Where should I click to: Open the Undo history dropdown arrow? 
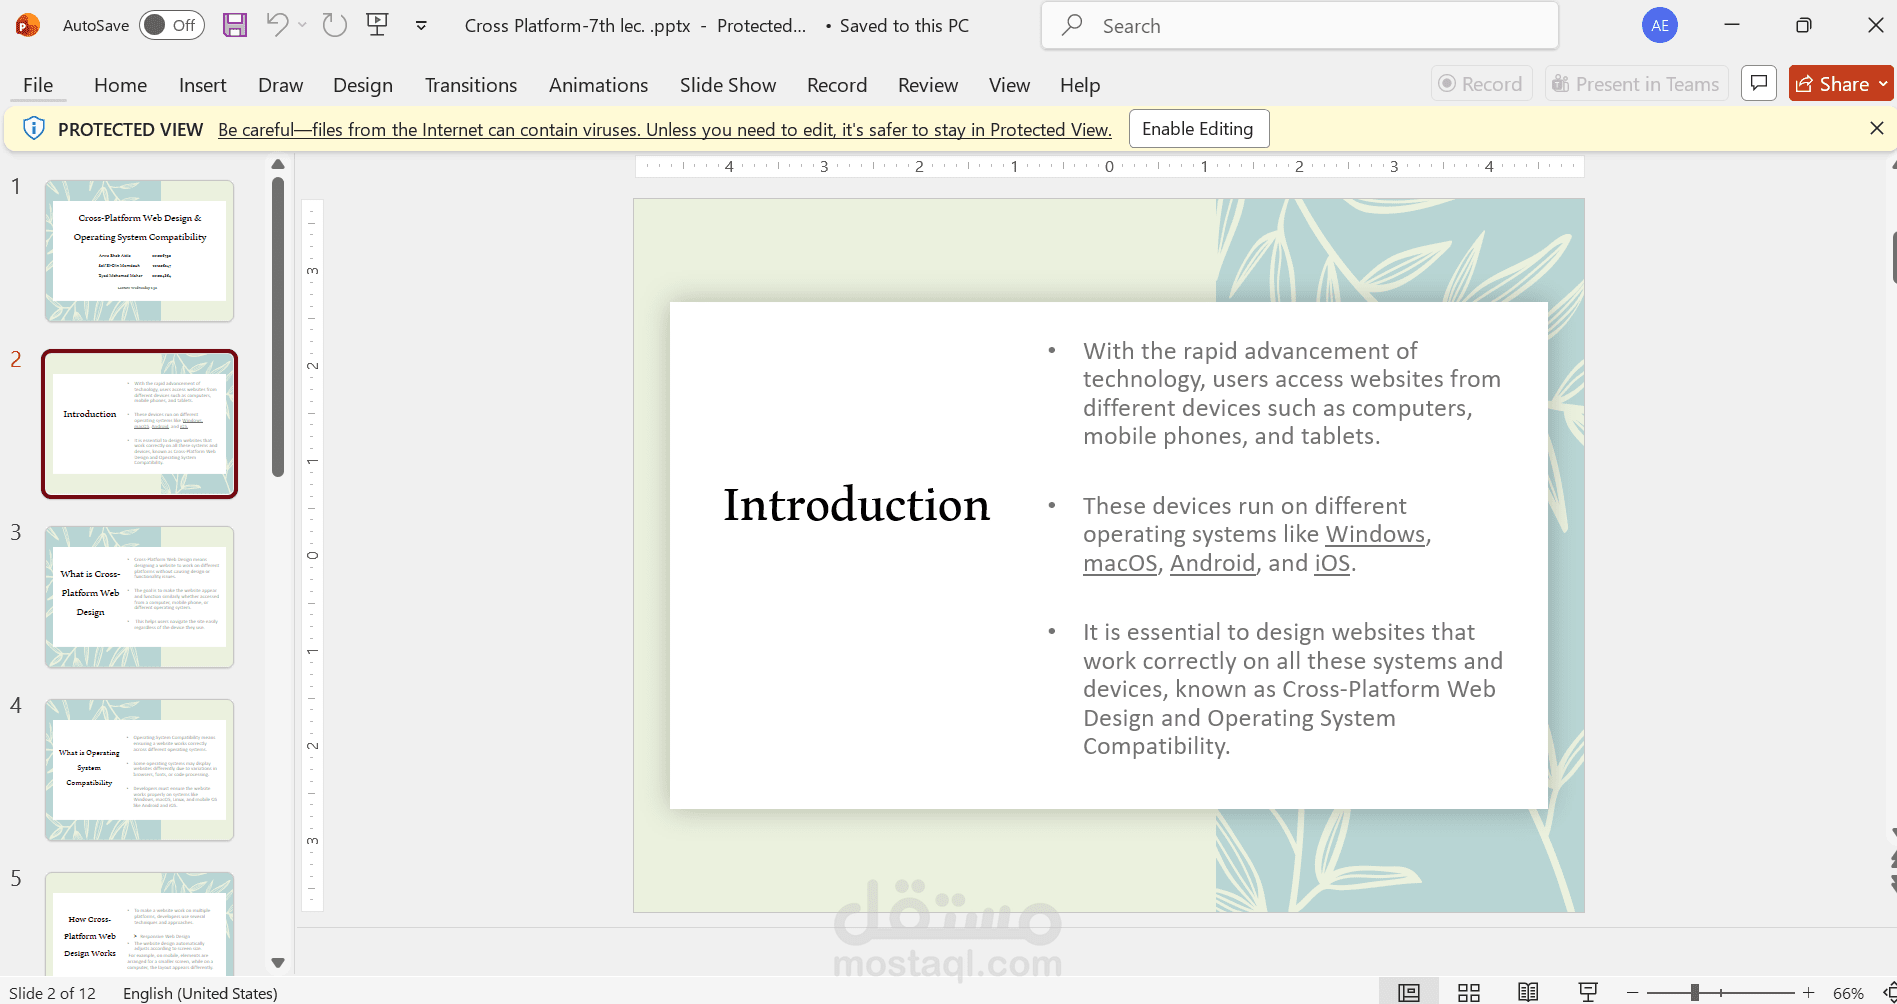[x=302, y=25]
